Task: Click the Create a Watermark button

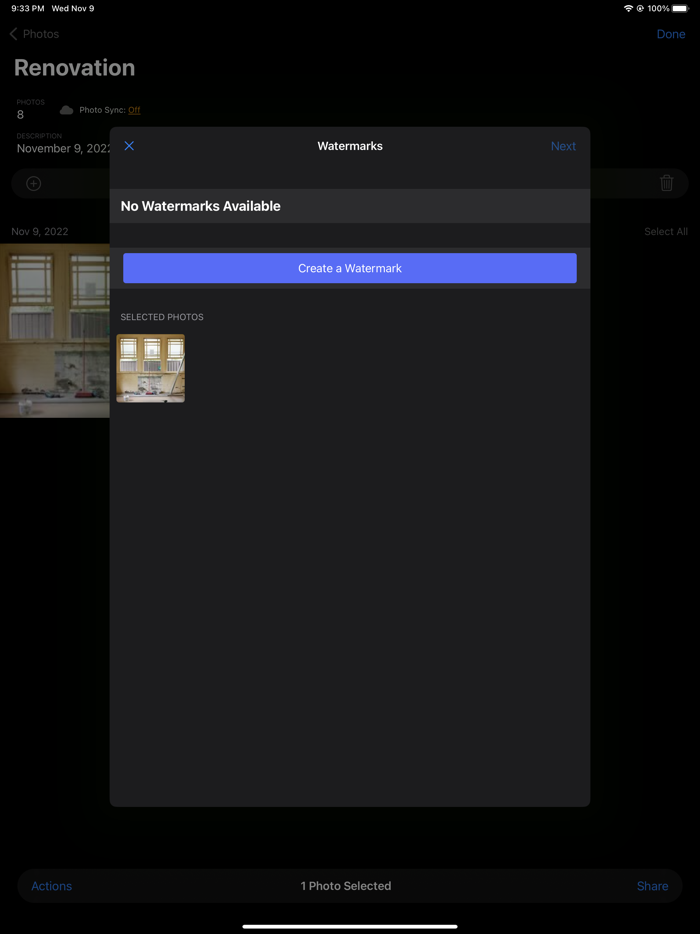Action: tap(350, 268)
